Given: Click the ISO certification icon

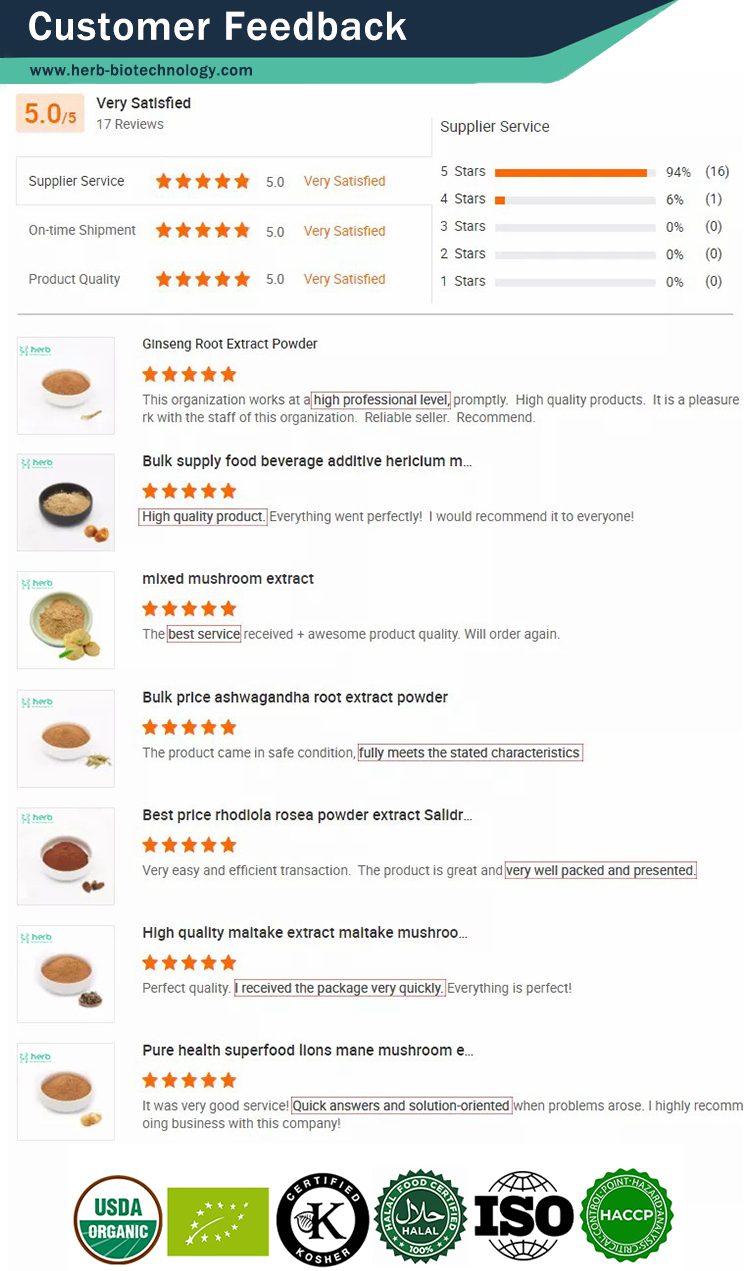Looking at the screenshot, I should pos(524,1220).
